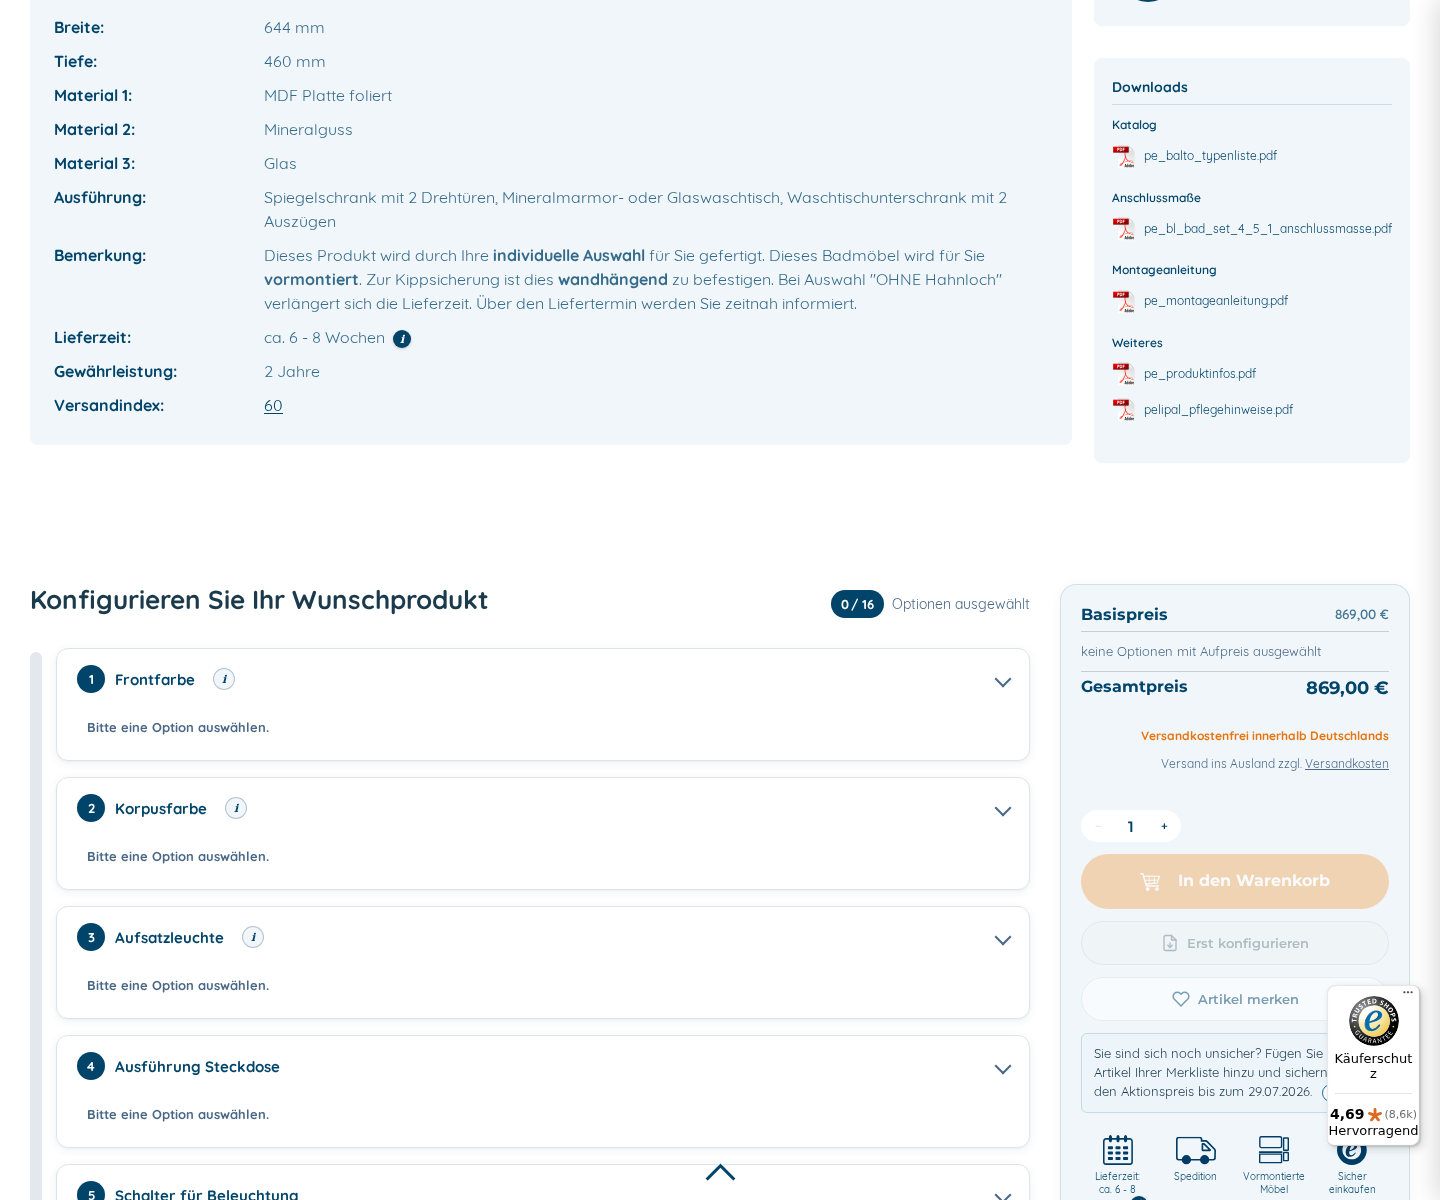
Task: Click heart icon on Artikel merken
Action: pos(1181,999)
